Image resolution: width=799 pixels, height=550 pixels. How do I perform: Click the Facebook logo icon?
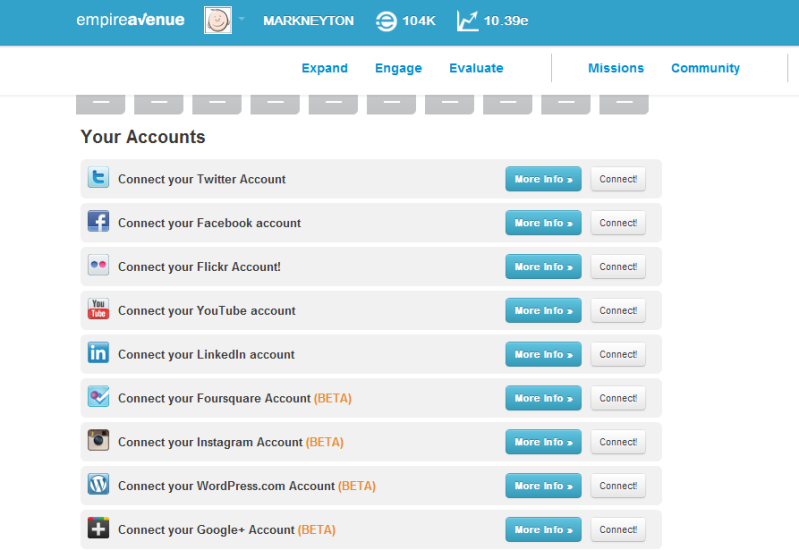click(x=98, y=221)
